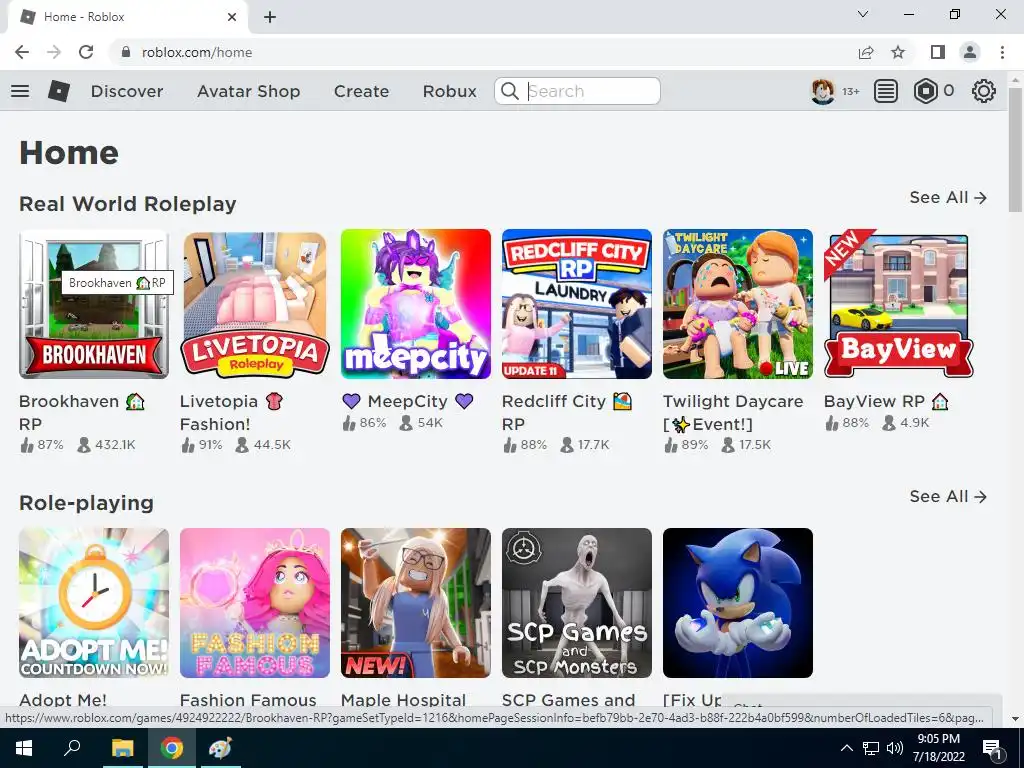Toggle the Chrome side panel

point(938,52)
